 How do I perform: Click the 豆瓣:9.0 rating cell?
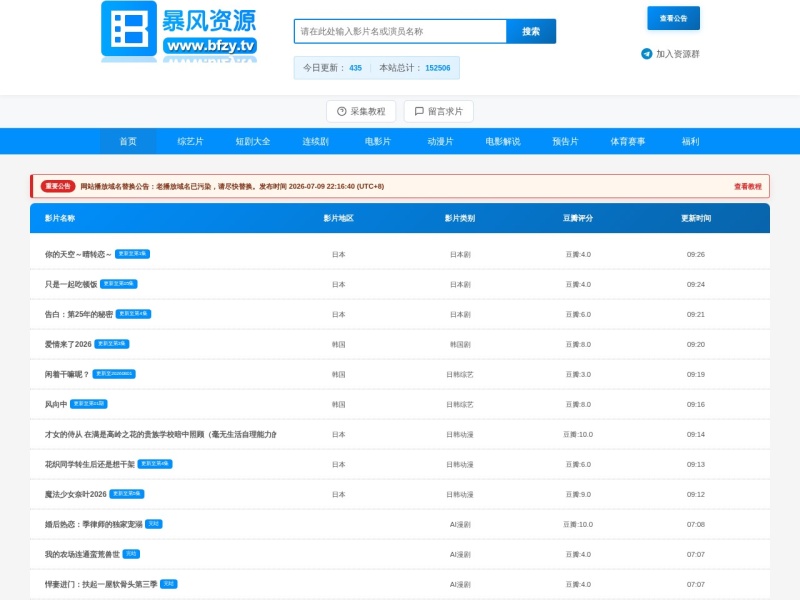[578, 494]
